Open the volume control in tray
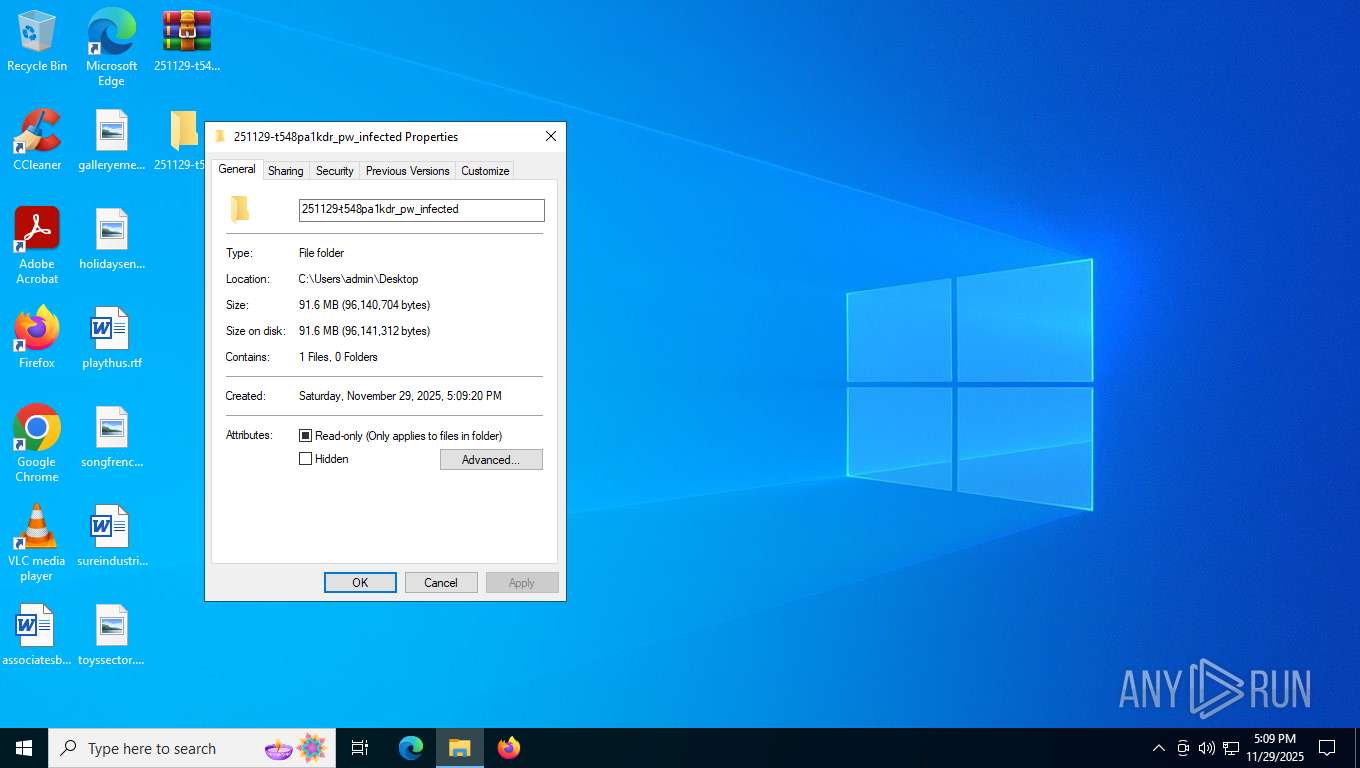Viewport: 1360px width, 768px height. tap(1207, 748)
